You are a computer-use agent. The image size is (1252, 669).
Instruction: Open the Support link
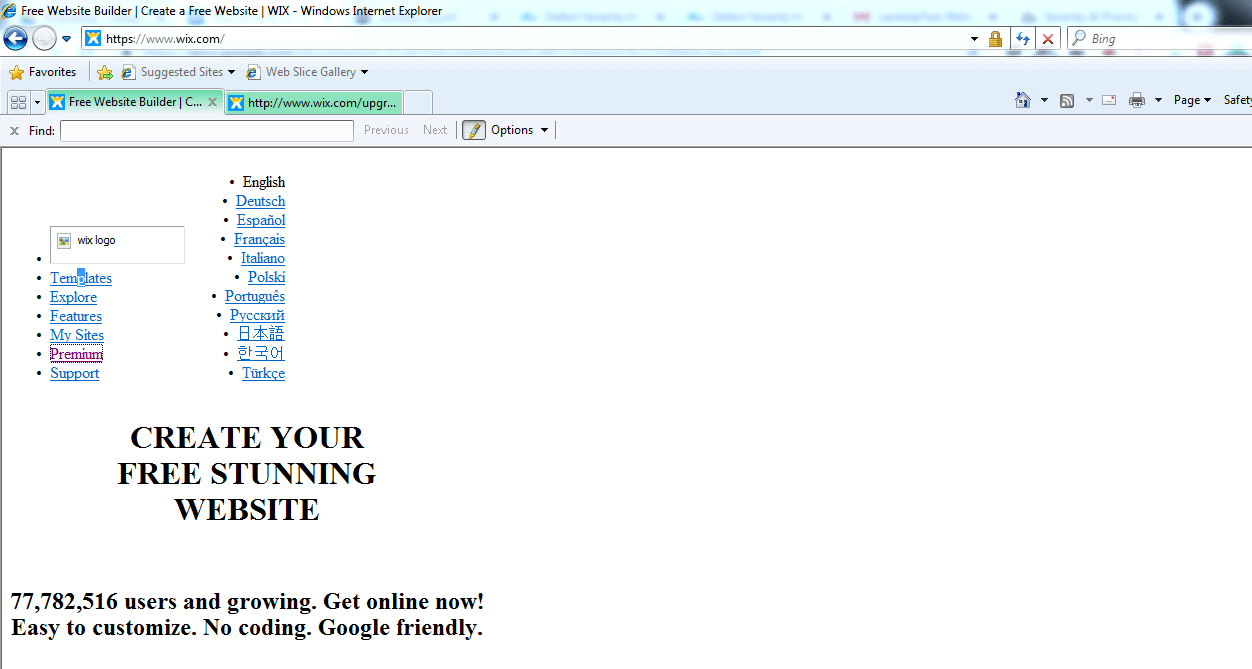point(74,373)
